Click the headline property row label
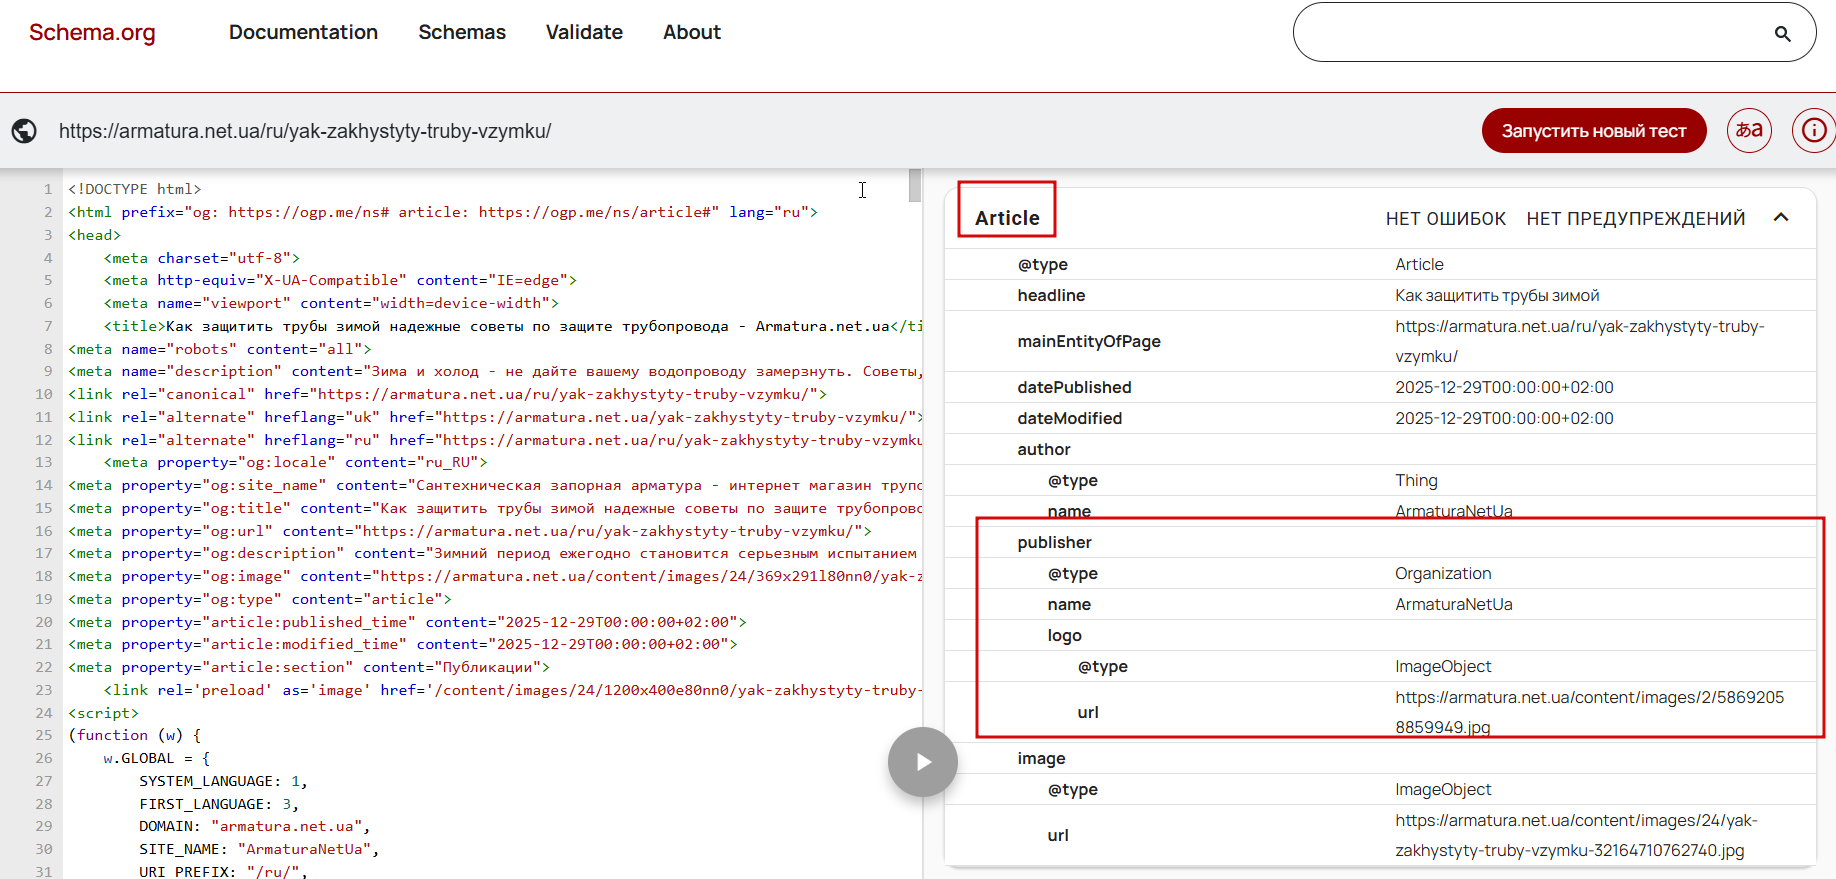 coord(1051,295)
